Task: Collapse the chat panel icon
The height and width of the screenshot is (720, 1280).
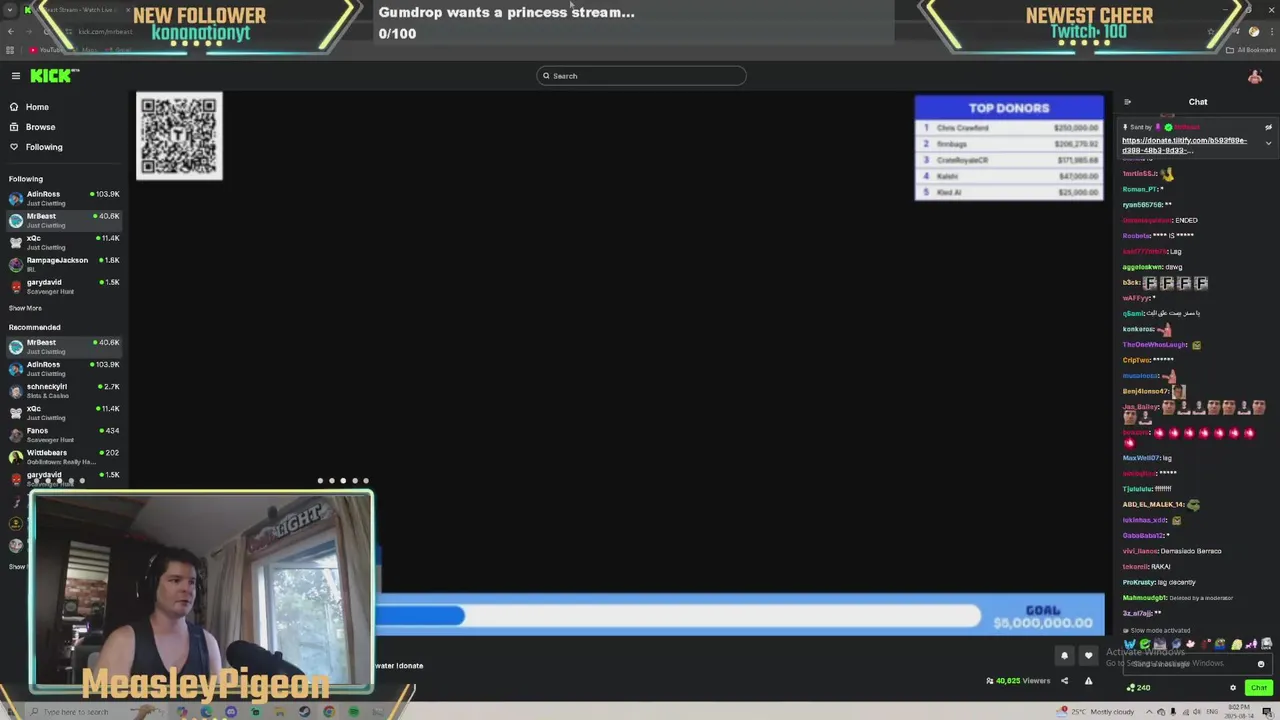Action: (x=1127, y=102)
